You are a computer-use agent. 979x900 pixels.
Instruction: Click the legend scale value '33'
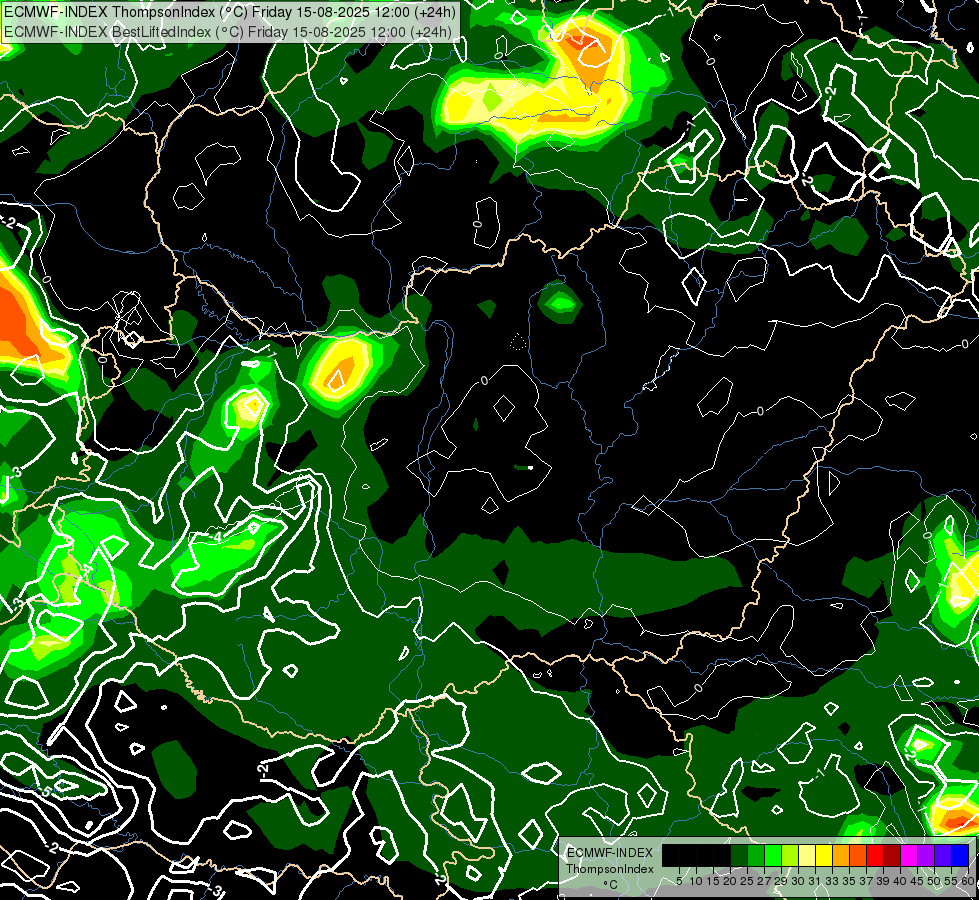pyautogui.click(x=832, y=881)
